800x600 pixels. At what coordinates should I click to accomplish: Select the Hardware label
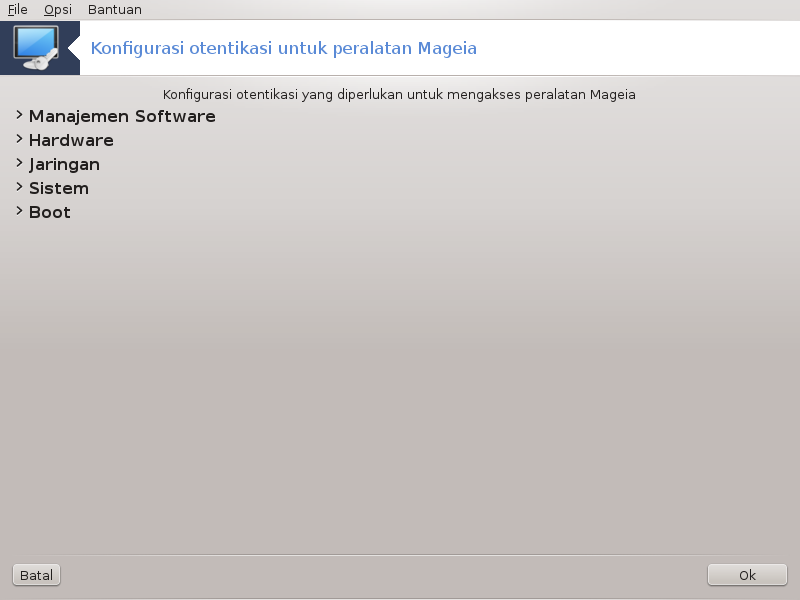click(x=71, y=140)
